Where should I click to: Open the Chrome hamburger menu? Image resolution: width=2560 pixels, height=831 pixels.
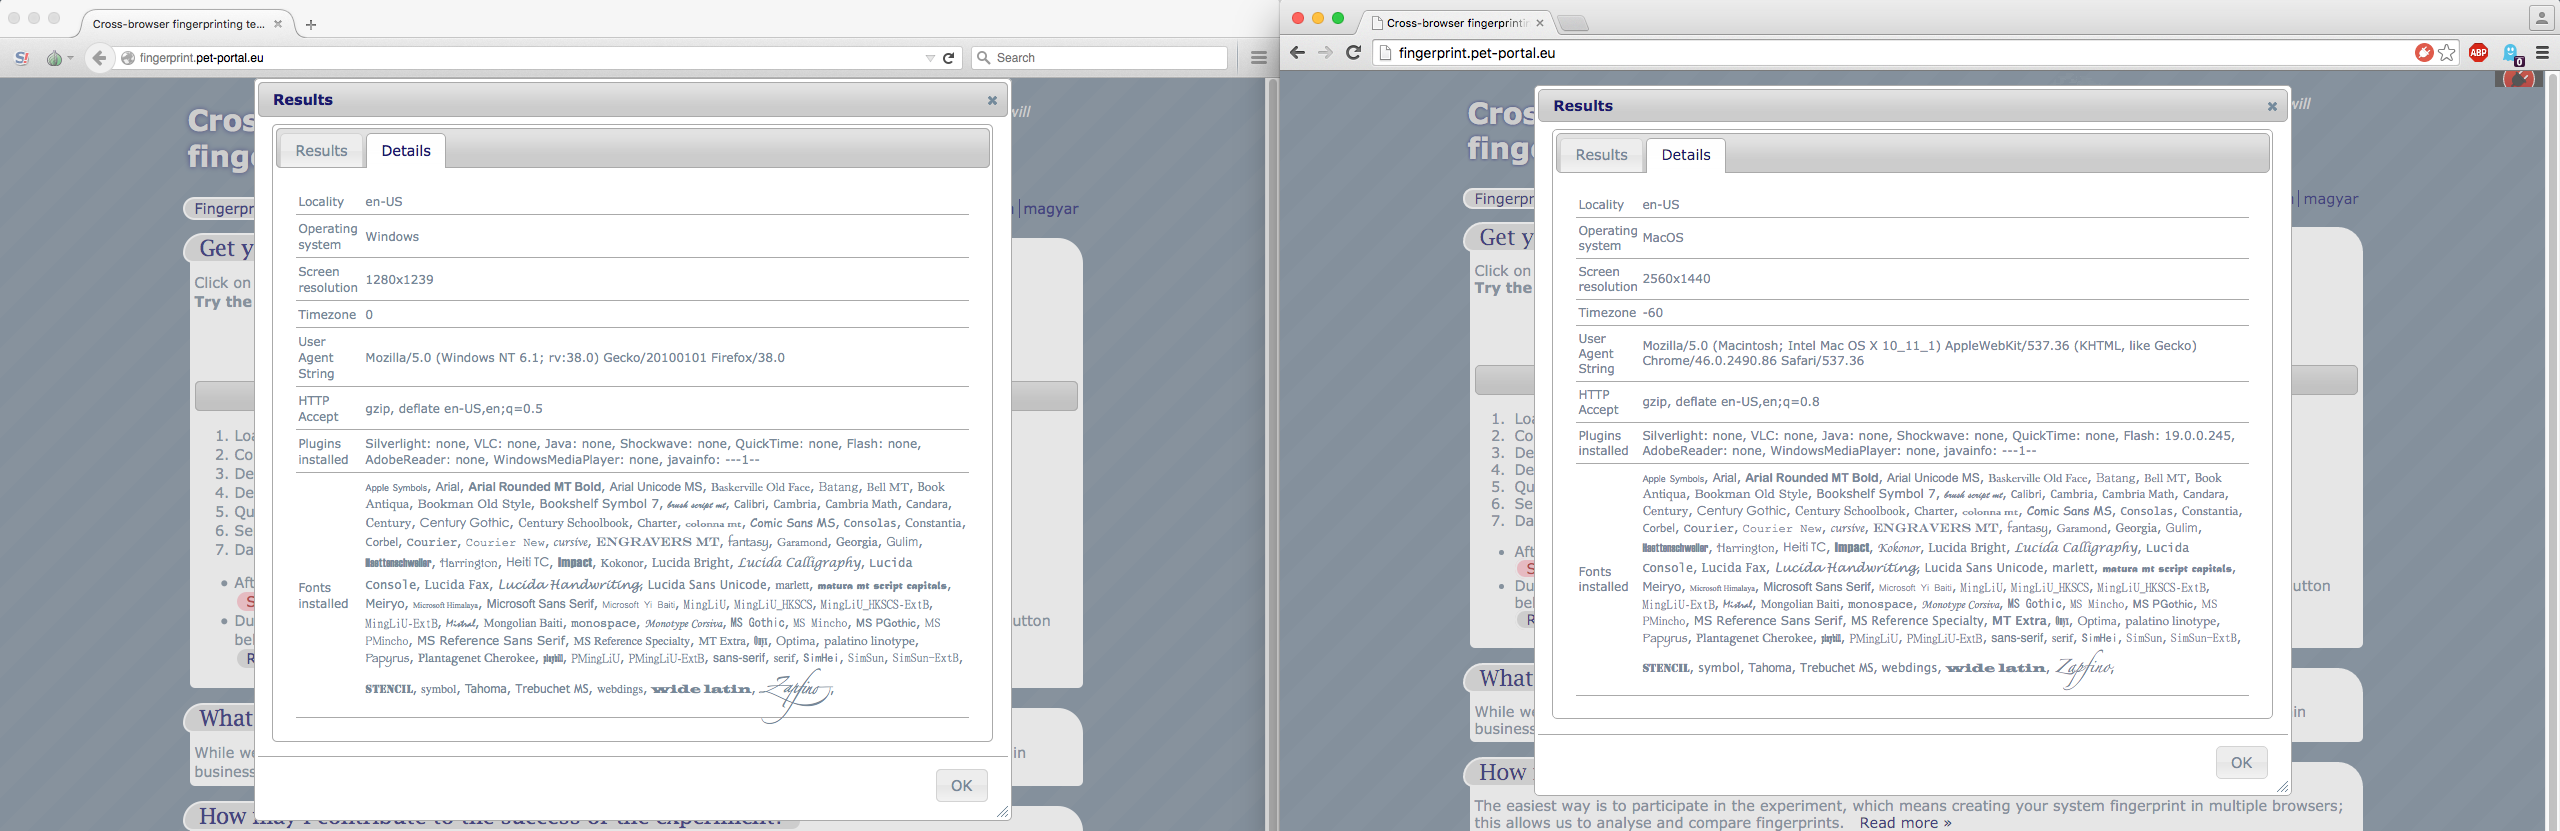click(2542, 53)
